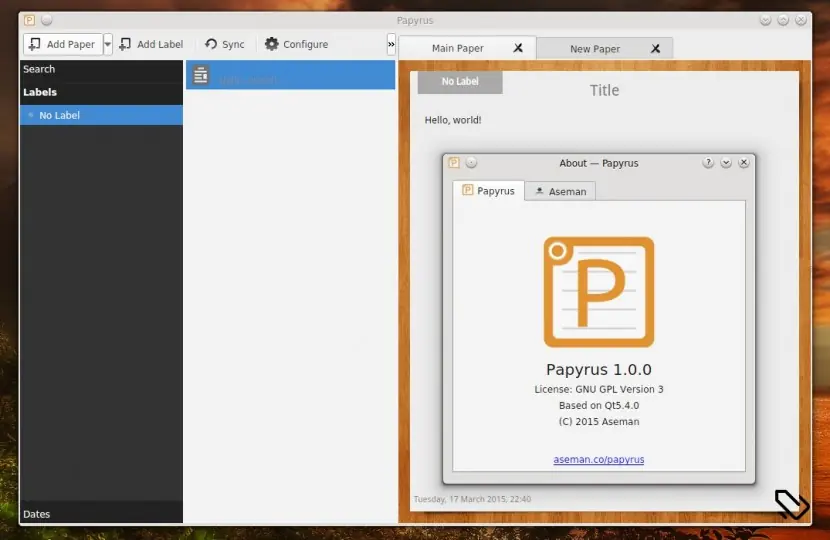Click the paper icon in the list entry
Image resolution: width=830 pixels, height=540 pixels.
click(x=201, y=75)
